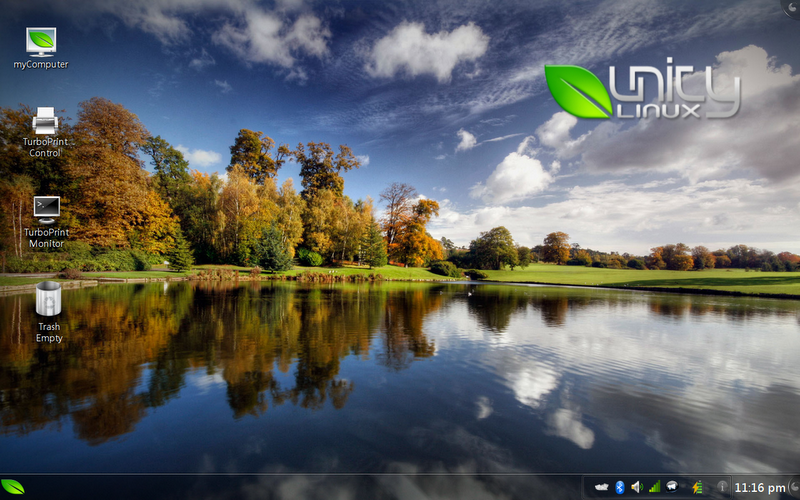Click the "Trash Empty" label text
The width and height of the screenshot is (800, 500).
point(49,332)
